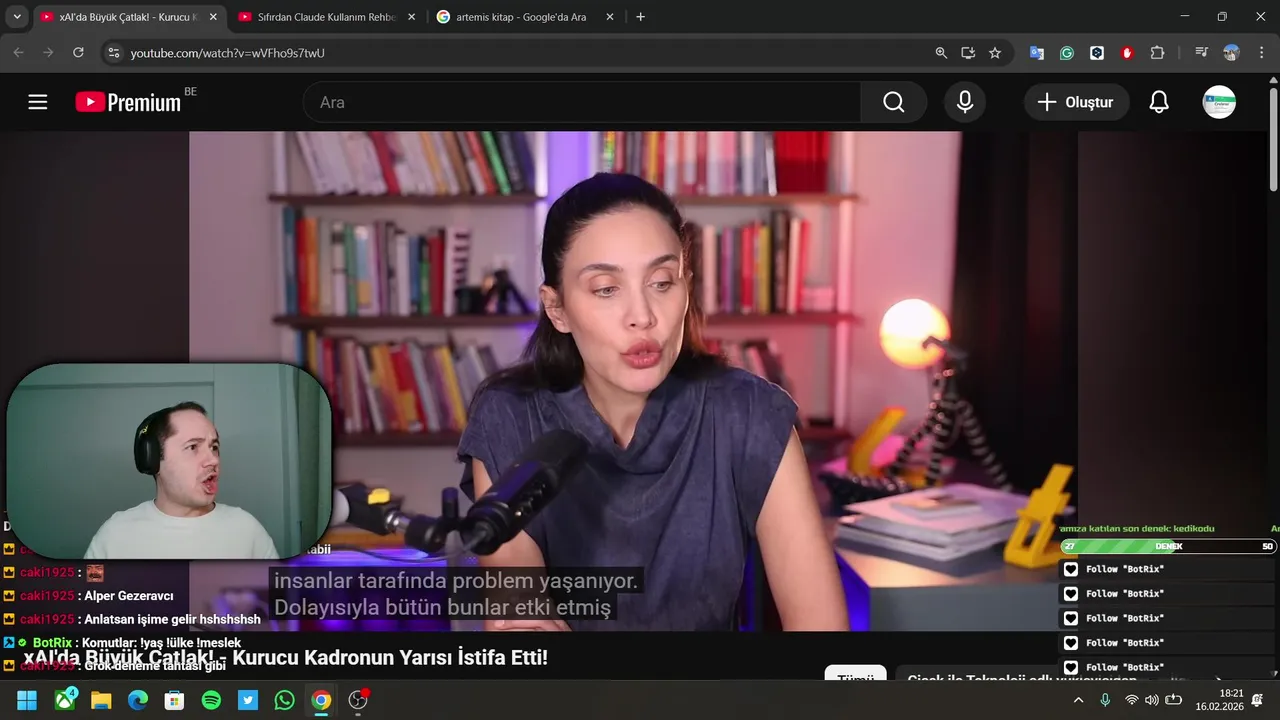
Task: Open Spotify from taskbar
Action: 211,700
